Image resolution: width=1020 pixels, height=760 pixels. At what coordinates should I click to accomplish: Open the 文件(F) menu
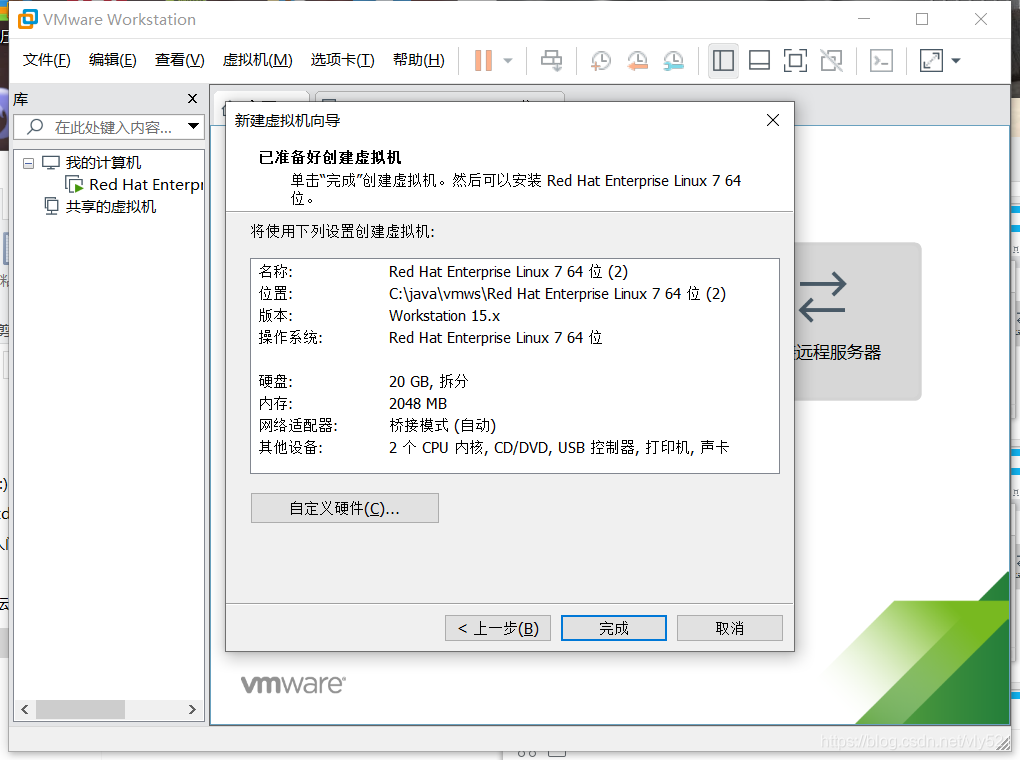(x=46, y=60)
